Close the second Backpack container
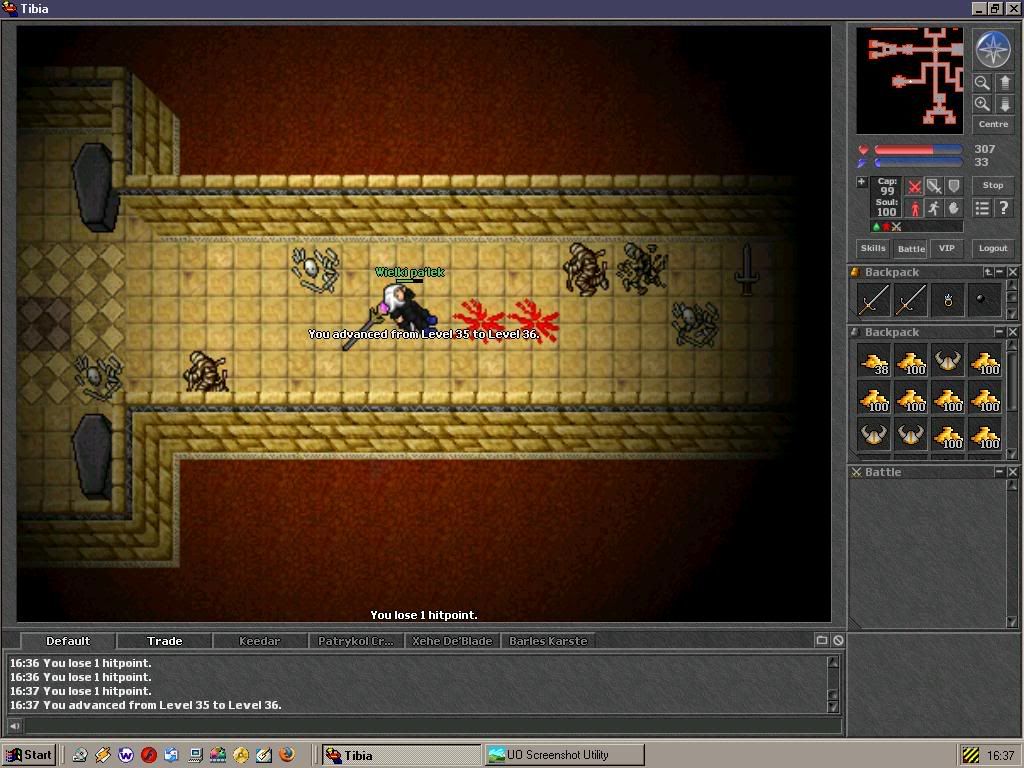 1012,332
